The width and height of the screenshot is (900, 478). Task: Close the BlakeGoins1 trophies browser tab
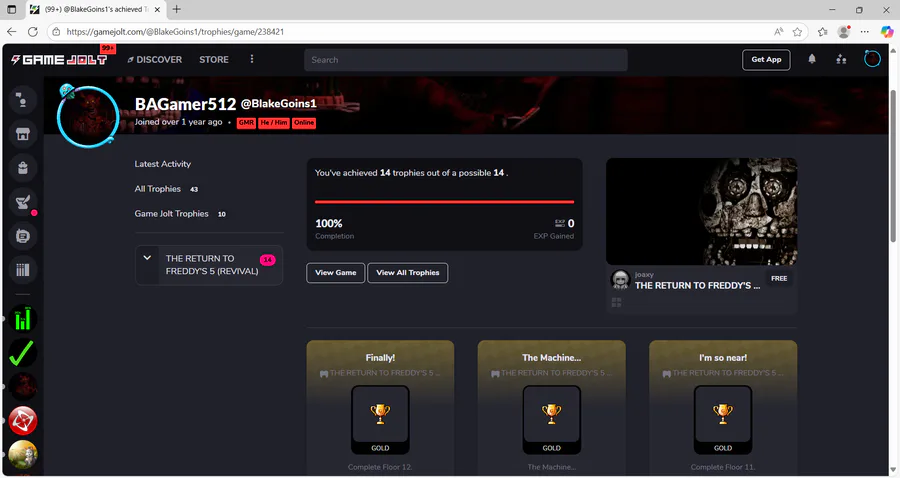(x=157, y=9)
